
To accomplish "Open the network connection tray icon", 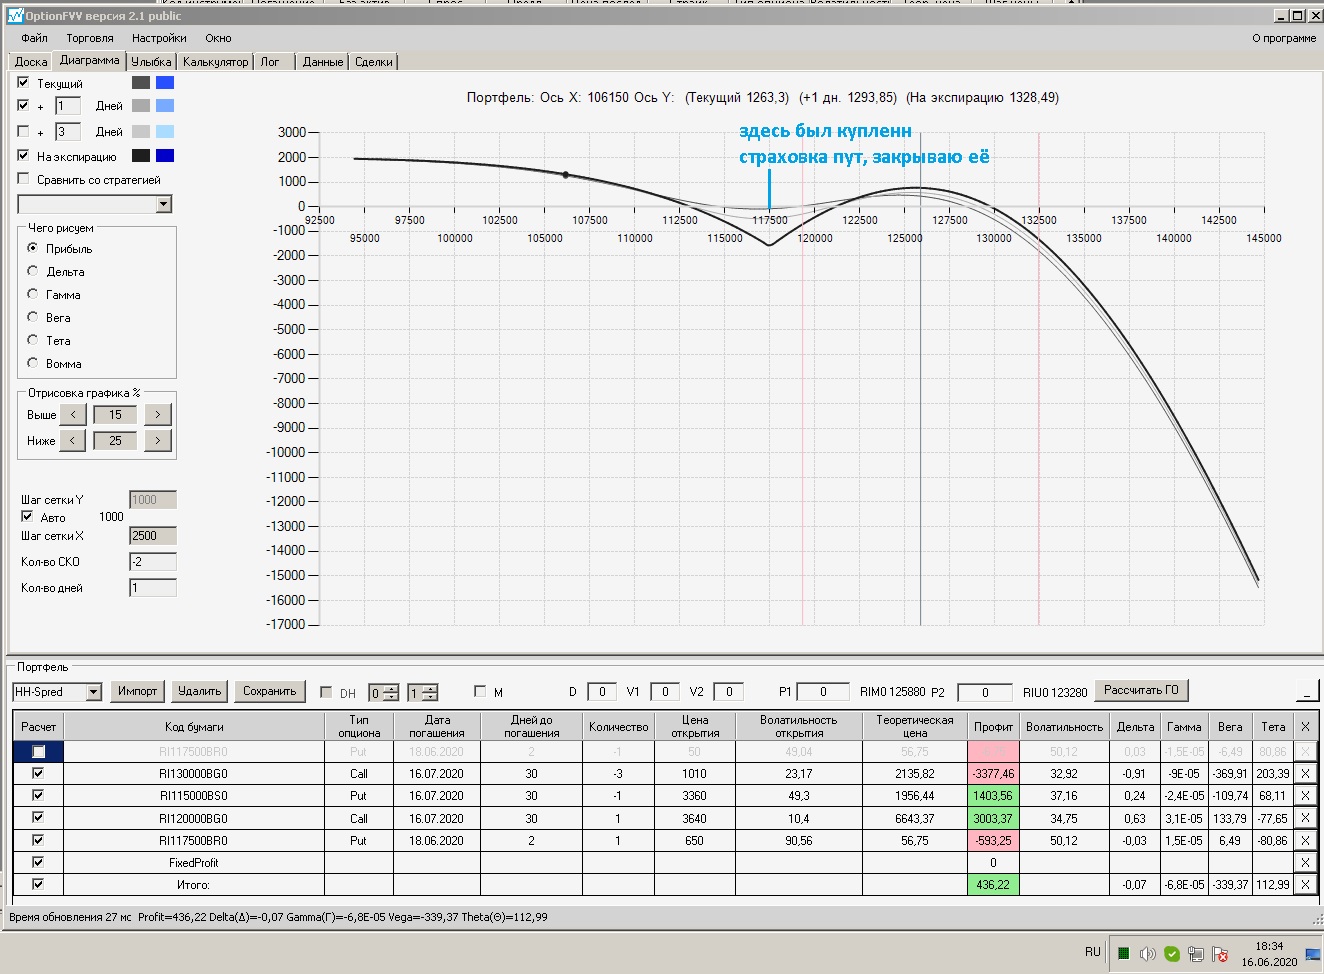I will point(1196,954).
